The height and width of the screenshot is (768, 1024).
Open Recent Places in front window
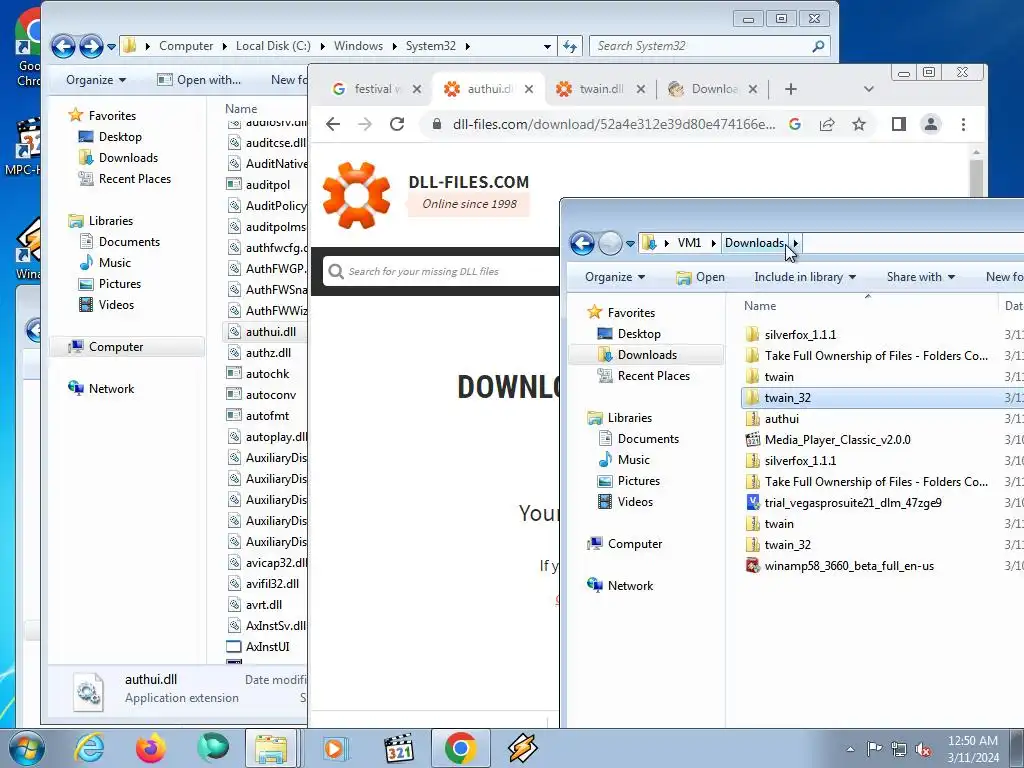point(653,376)
